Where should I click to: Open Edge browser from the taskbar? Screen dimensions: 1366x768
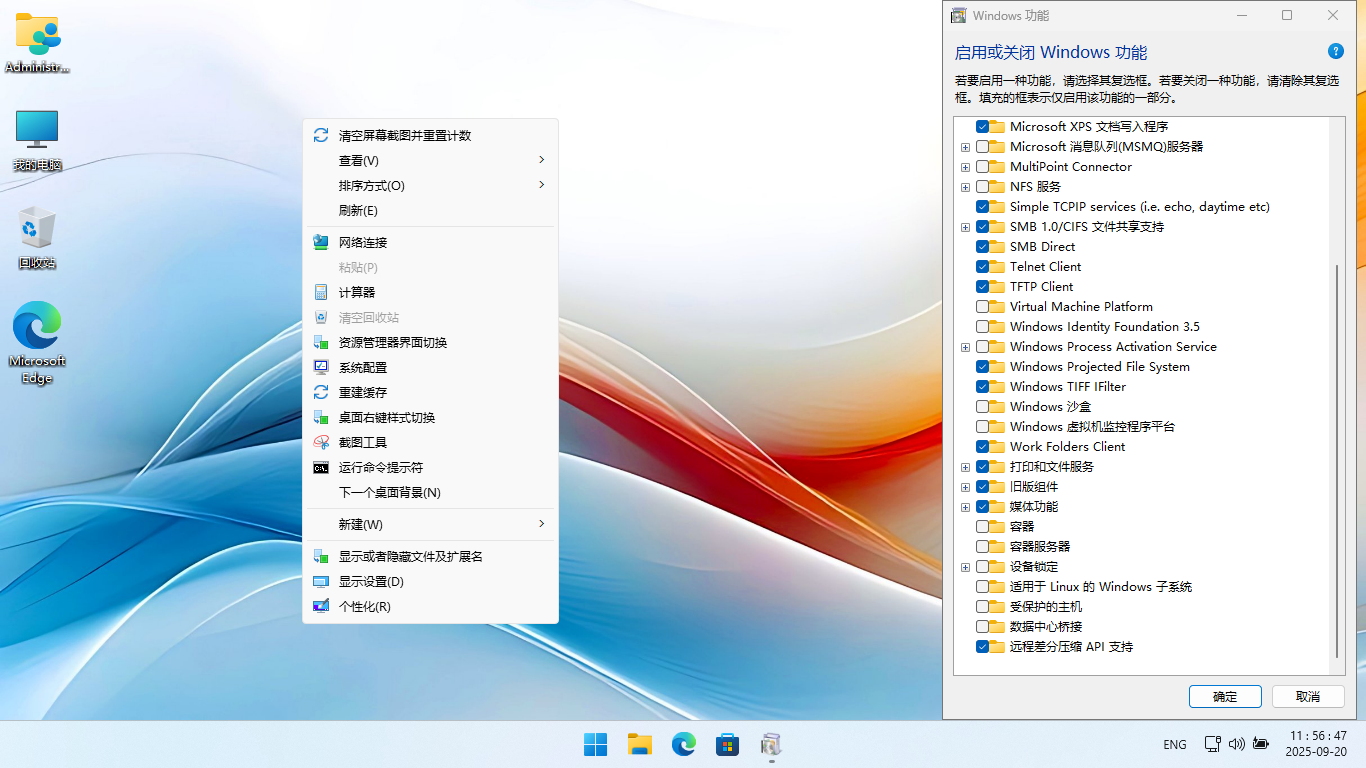[683, 744]
